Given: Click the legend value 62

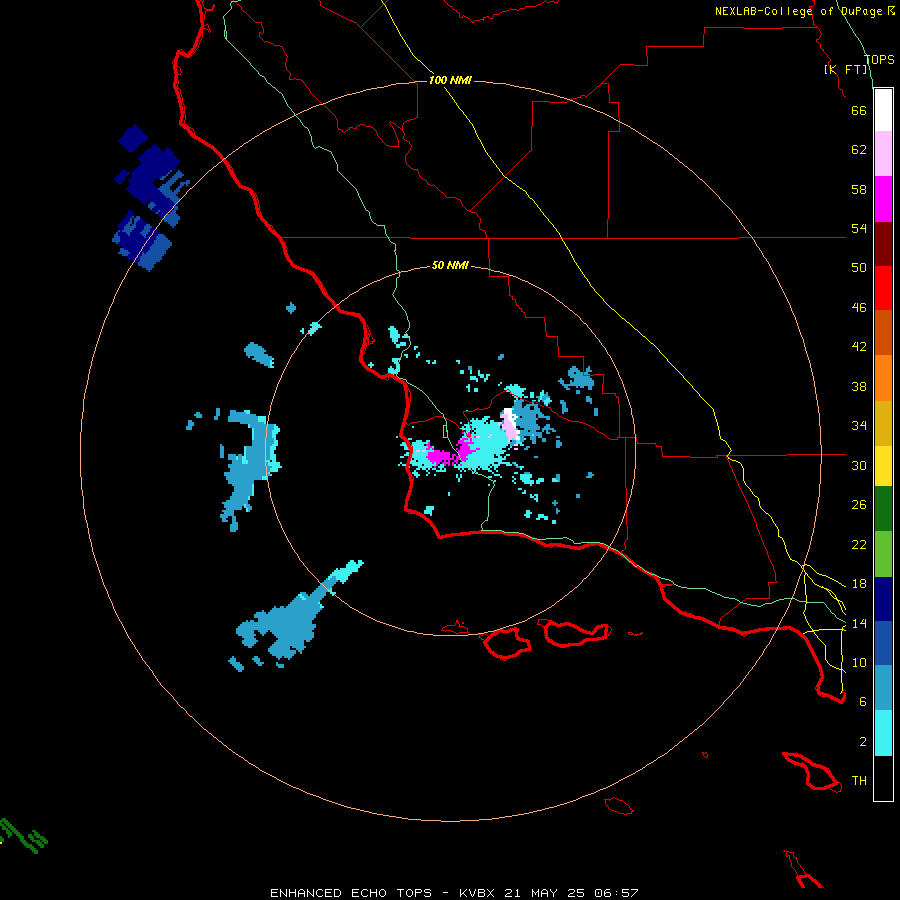Looking at the screenshot, I should coord(859,150).
